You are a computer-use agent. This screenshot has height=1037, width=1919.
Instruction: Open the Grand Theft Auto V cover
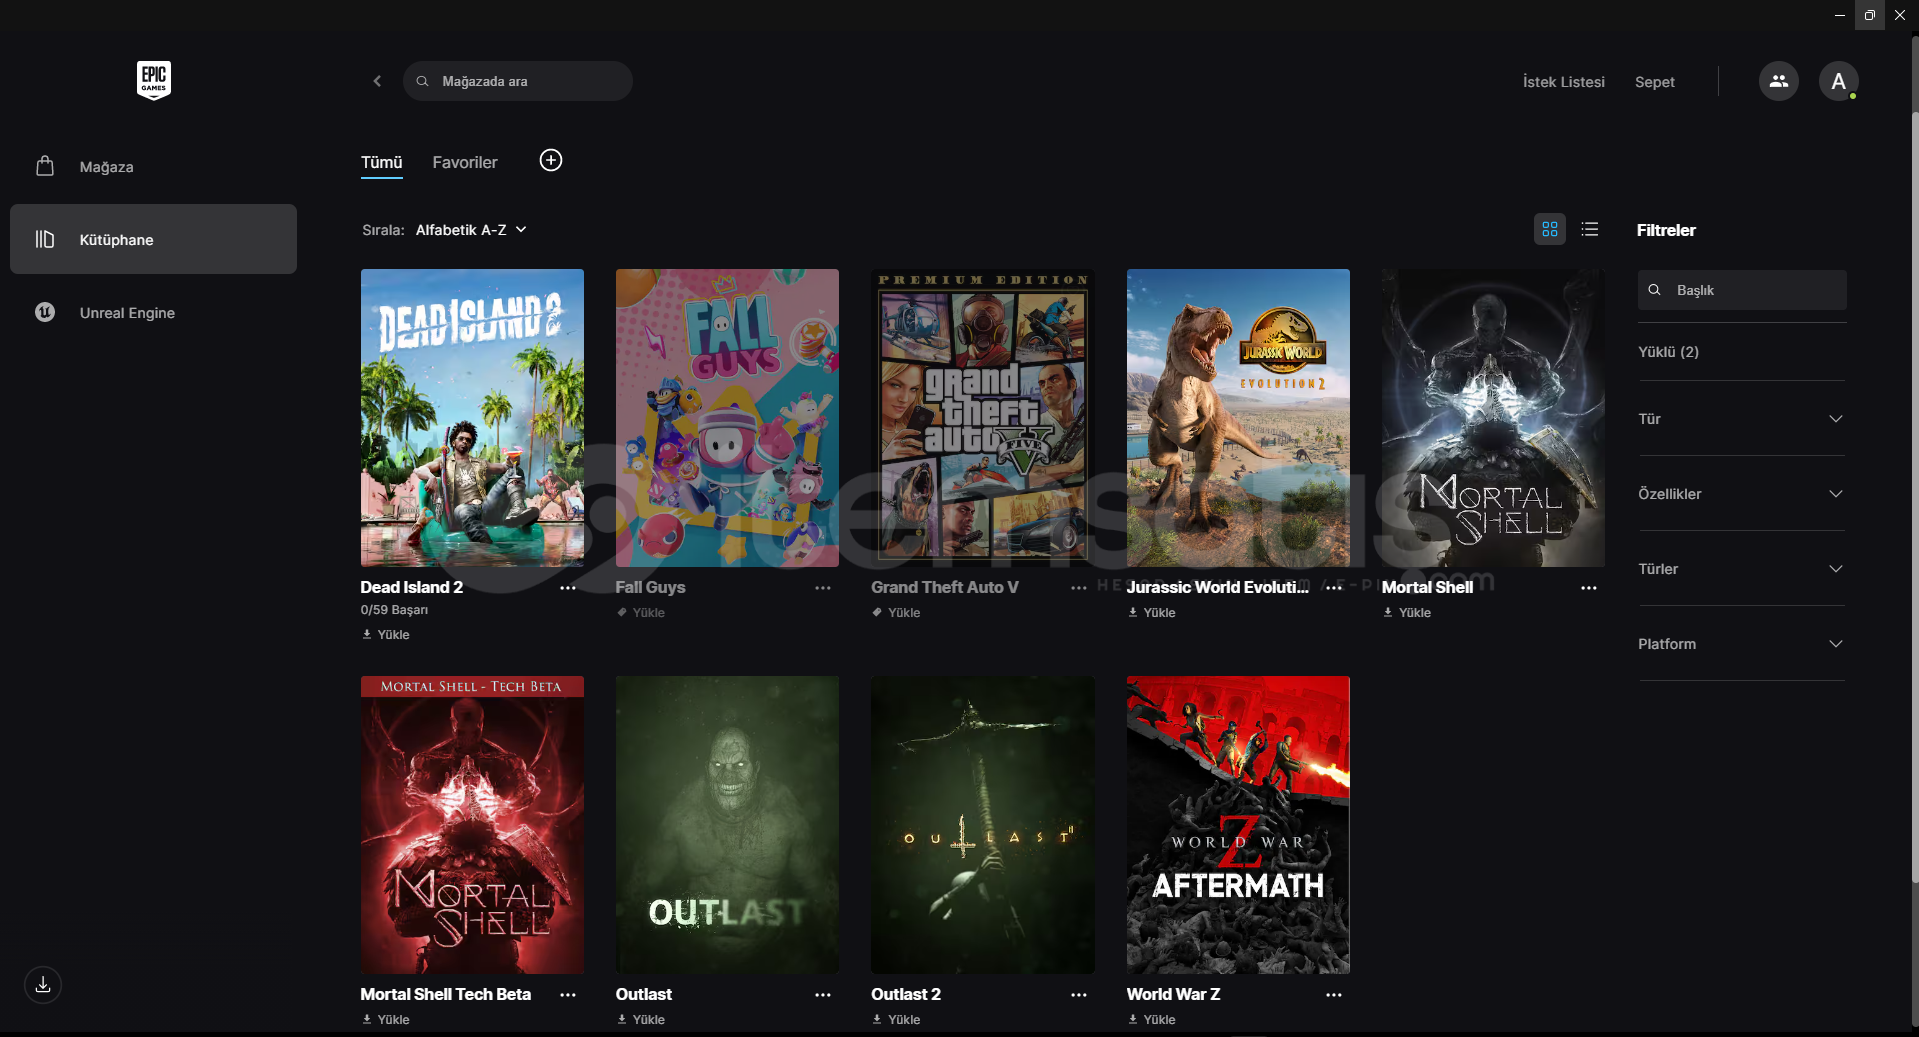click(x=983, y=418)
